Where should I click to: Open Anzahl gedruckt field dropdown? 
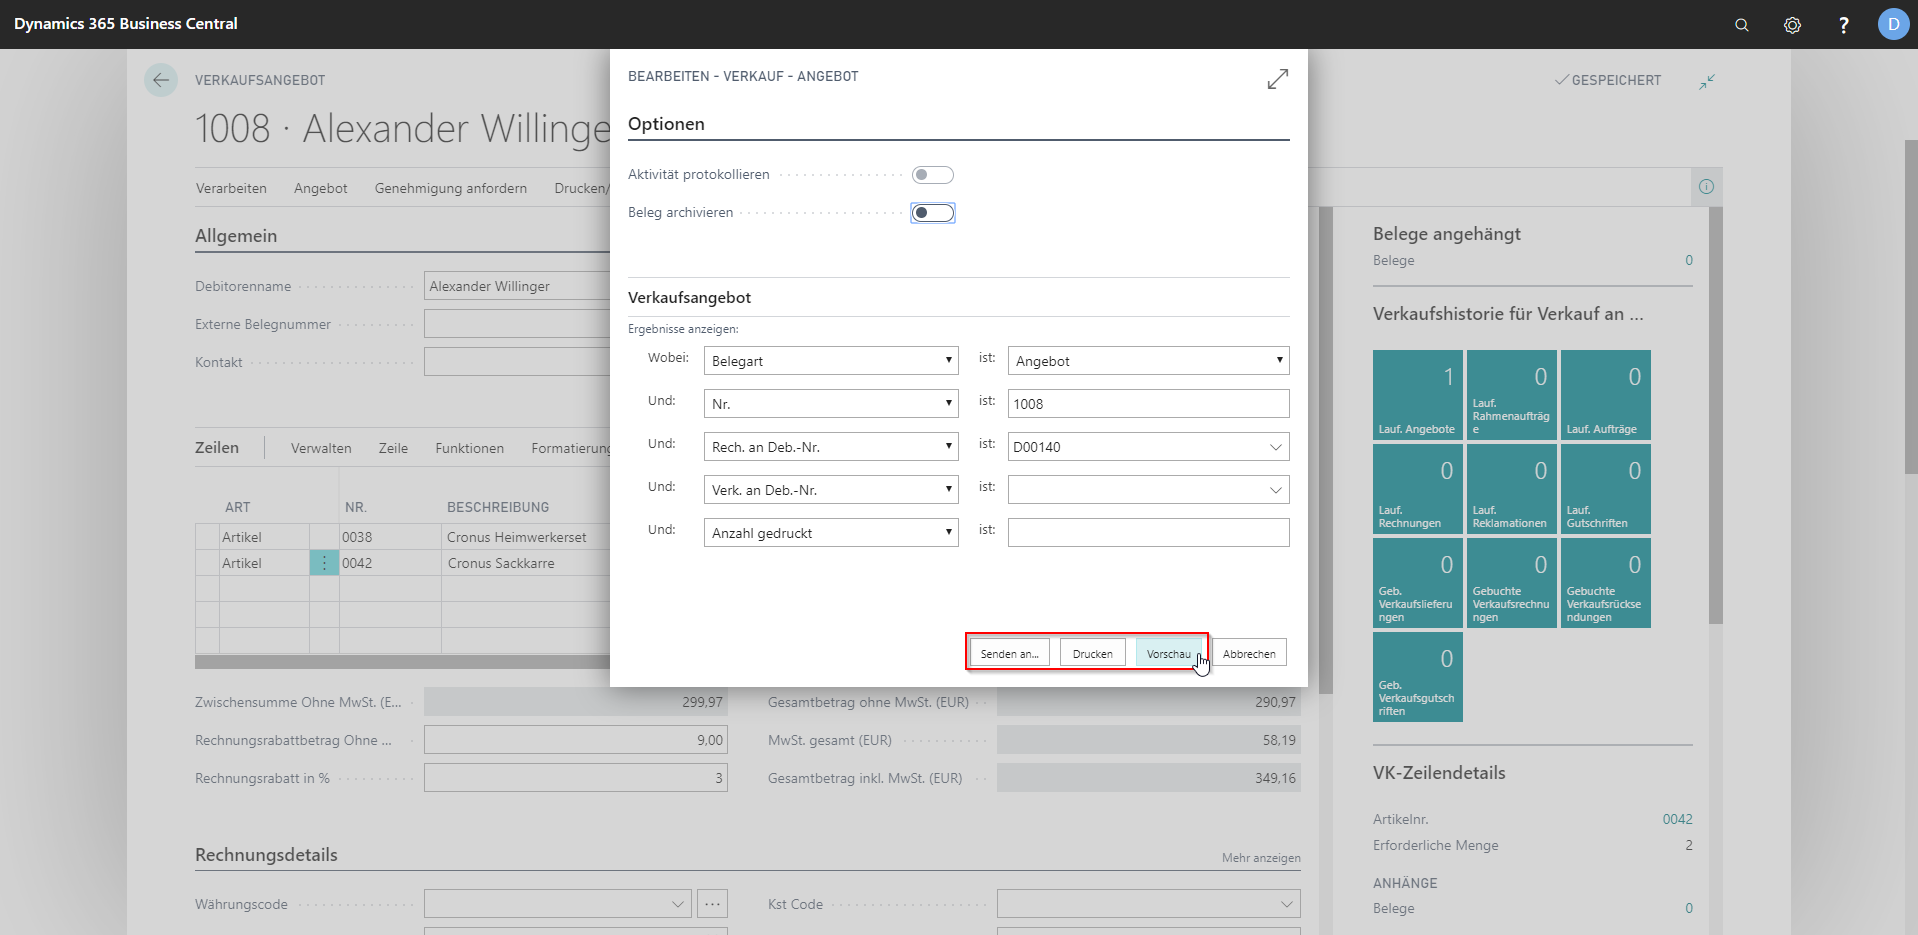(831, 533)
